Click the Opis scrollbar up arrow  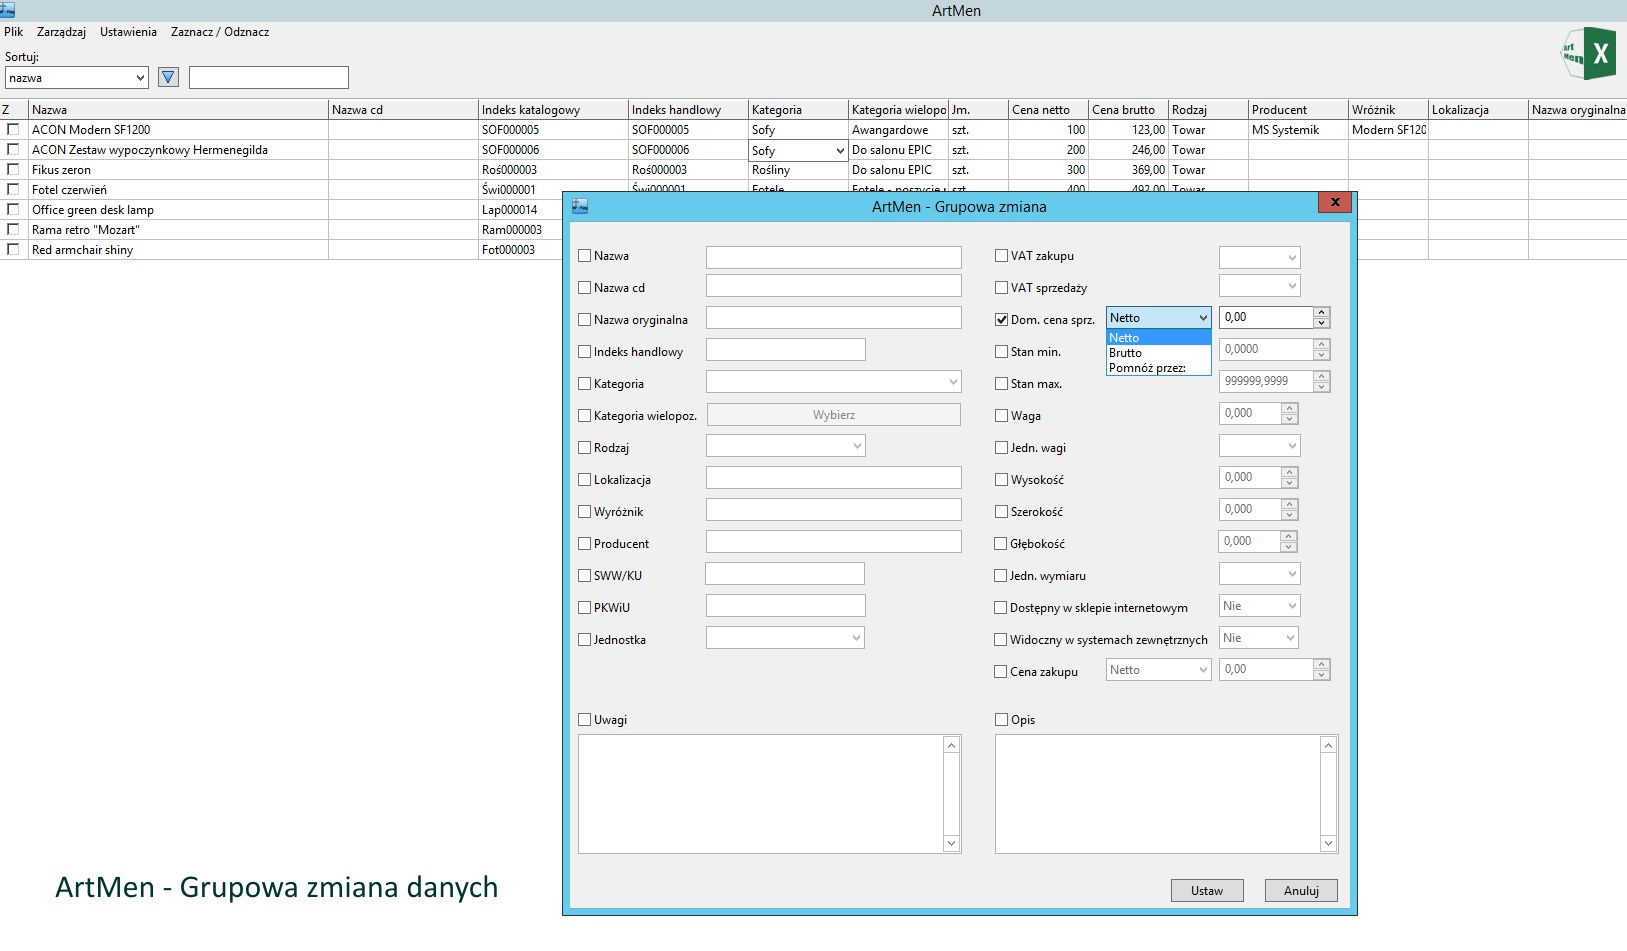1328,745
